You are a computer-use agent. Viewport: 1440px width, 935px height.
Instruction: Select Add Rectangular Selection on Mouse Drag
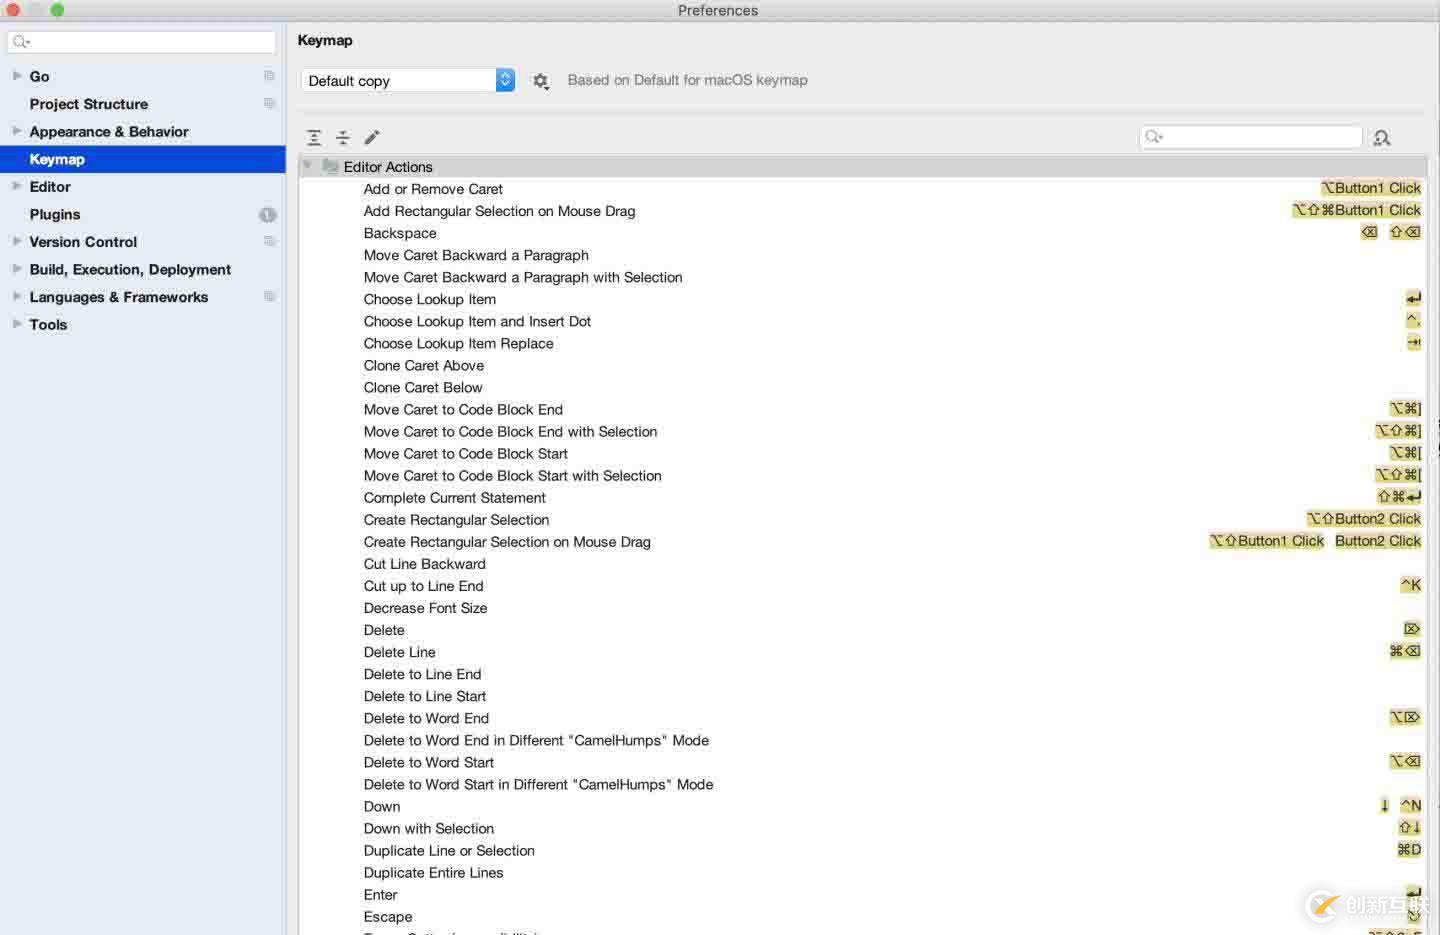[499, 211]
